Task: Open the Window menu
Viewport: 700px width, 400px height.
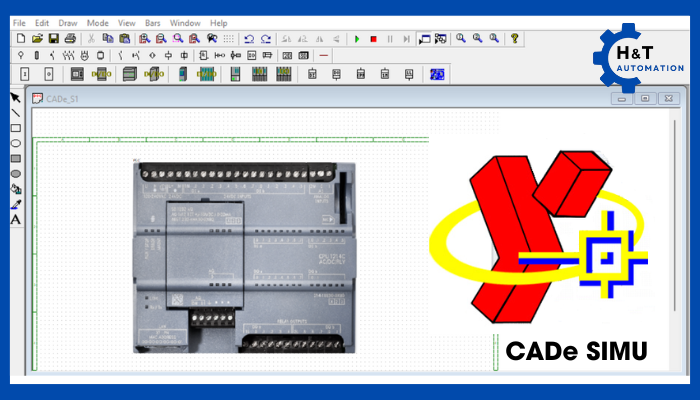Action: tap(185, 22)
